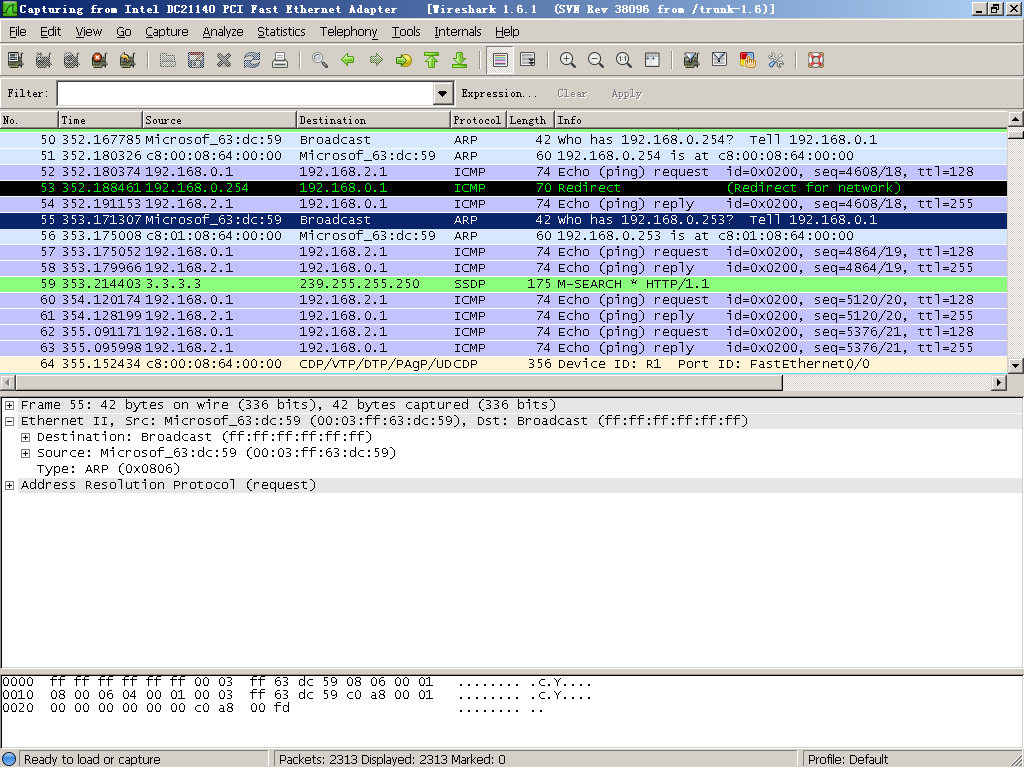
Task: Click the packet list horizontal scrollbar thumb
Action: coord(398,383)
